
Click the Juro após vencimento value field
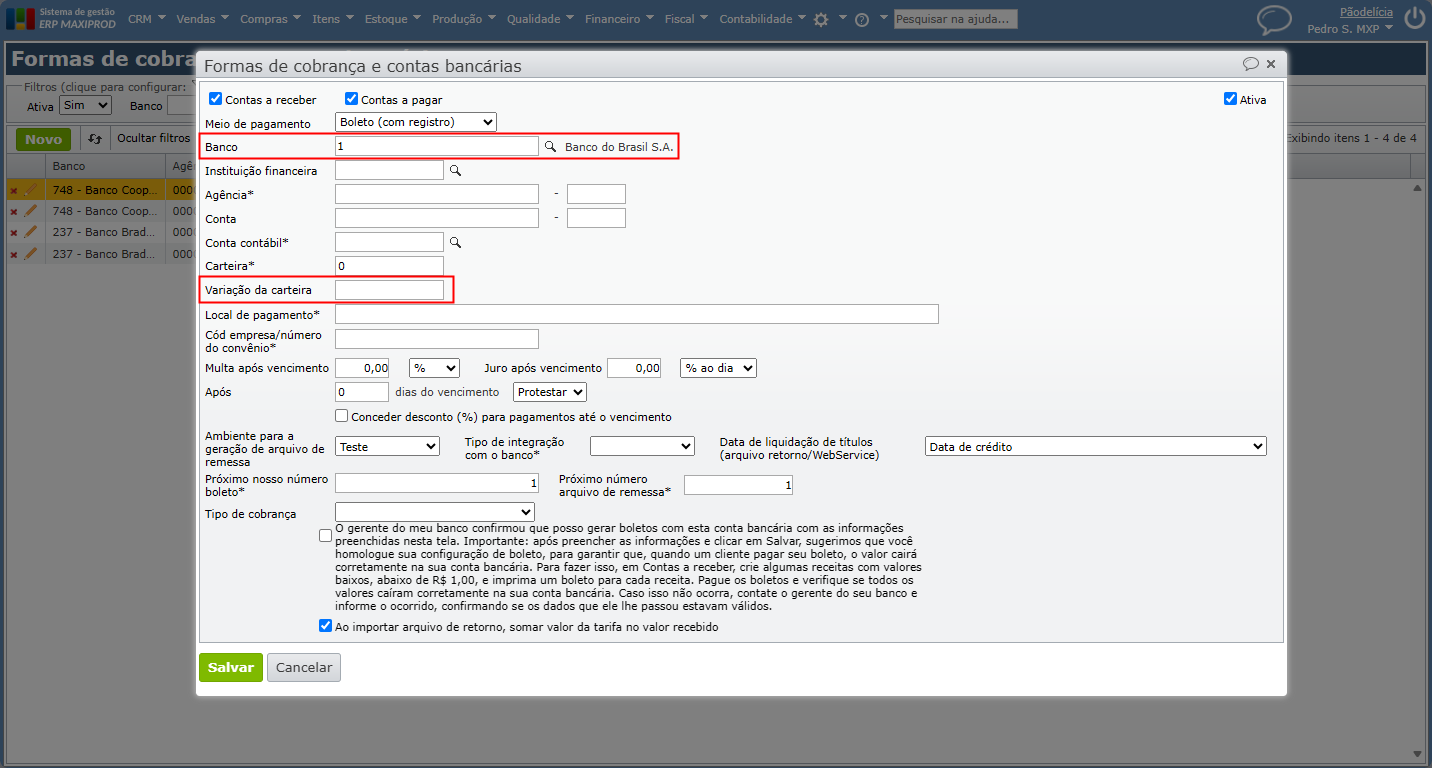click(634, 368)
